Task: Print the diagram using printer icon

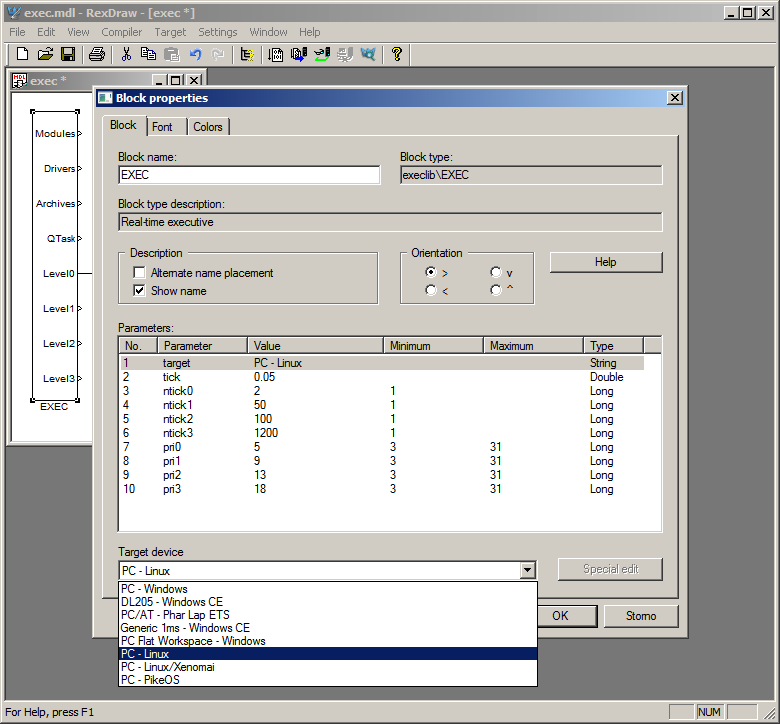Action: tap(97, 54)
